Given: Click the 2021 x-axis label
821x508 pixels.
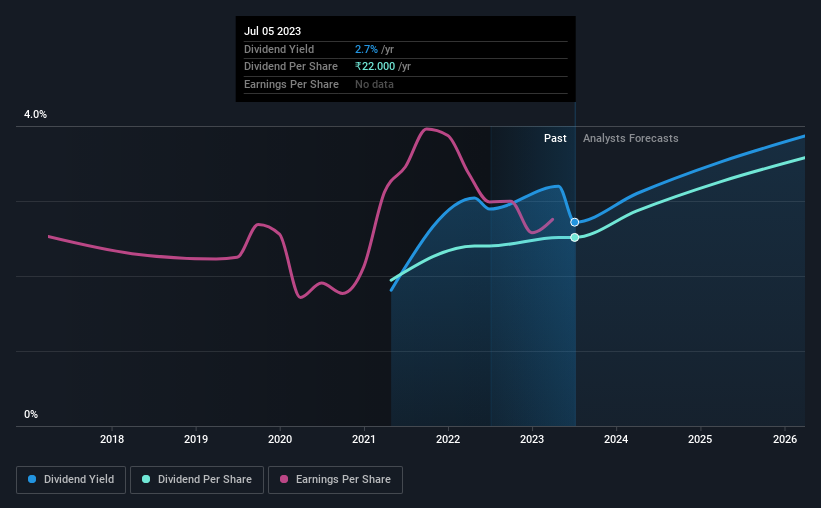Looking at the screenshot, I should pos(364,439).
